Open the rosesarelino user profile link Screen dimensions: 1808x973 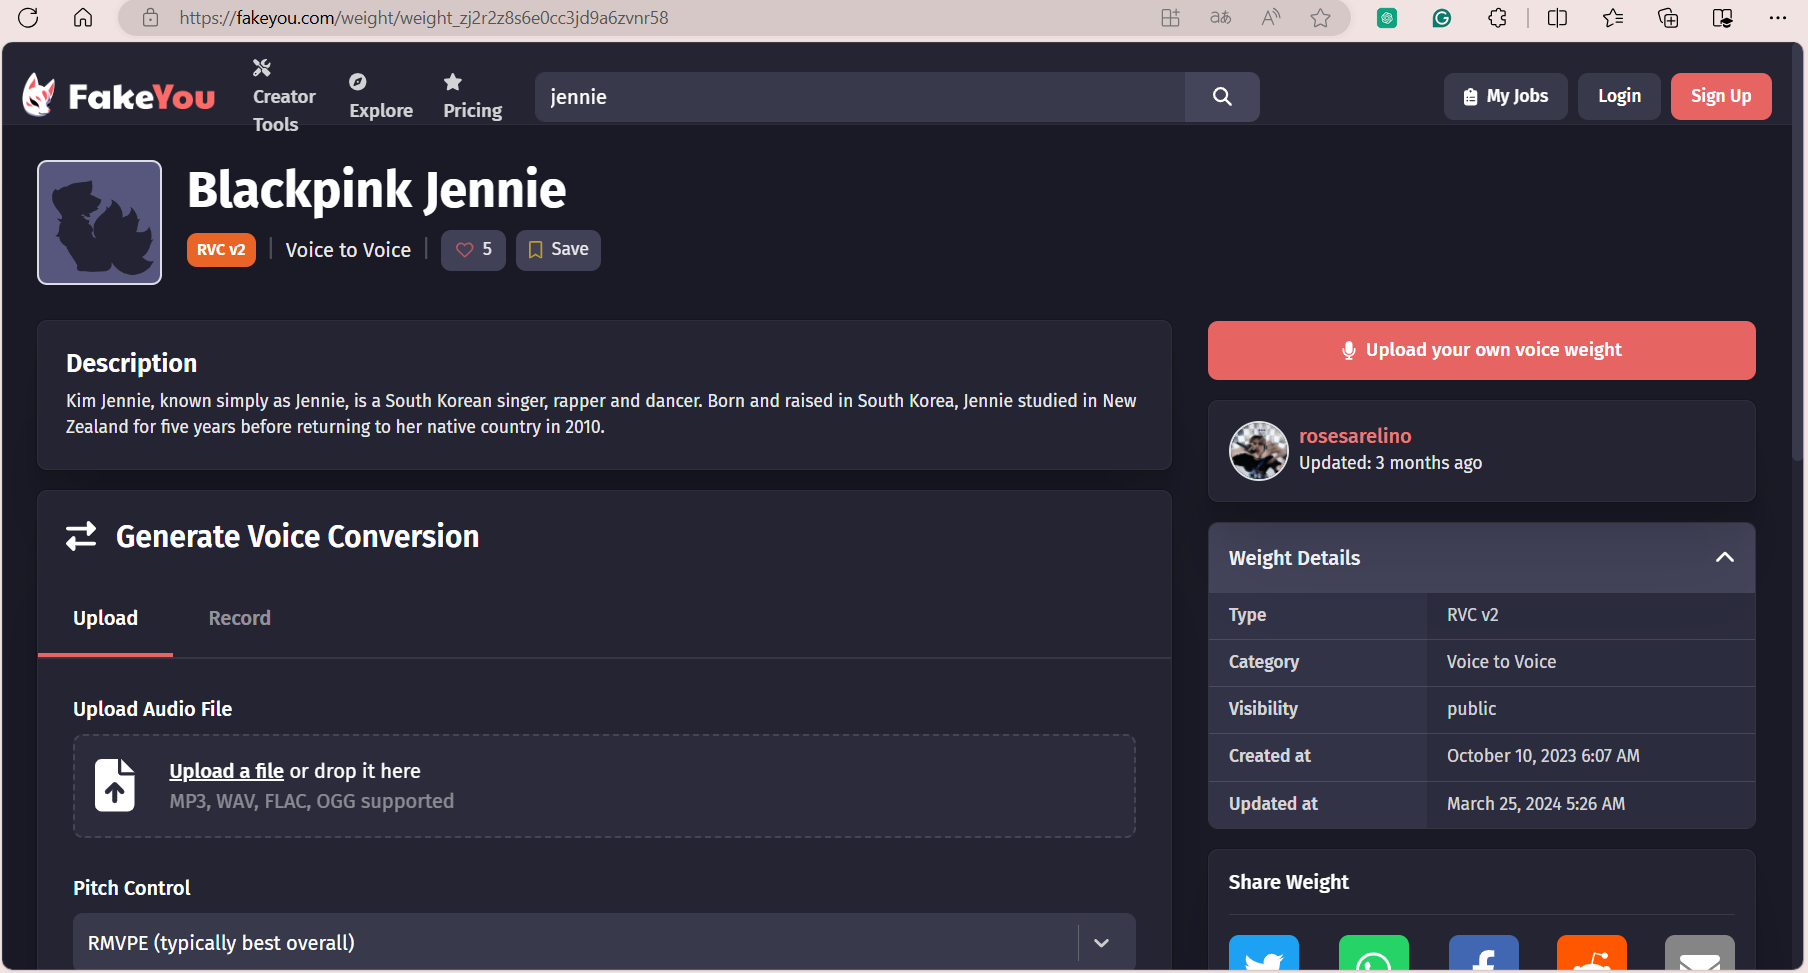point(1355,436)
